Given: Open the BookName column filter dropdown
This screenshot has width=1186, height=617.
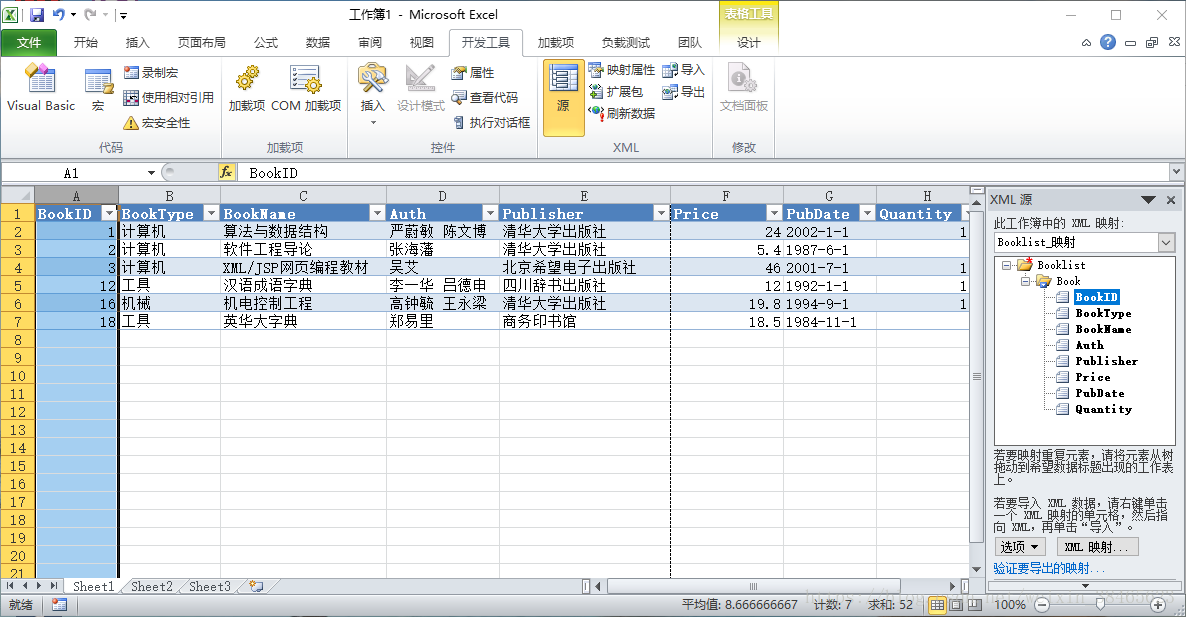Looking at the screenshot, I should tap(377, 213).
